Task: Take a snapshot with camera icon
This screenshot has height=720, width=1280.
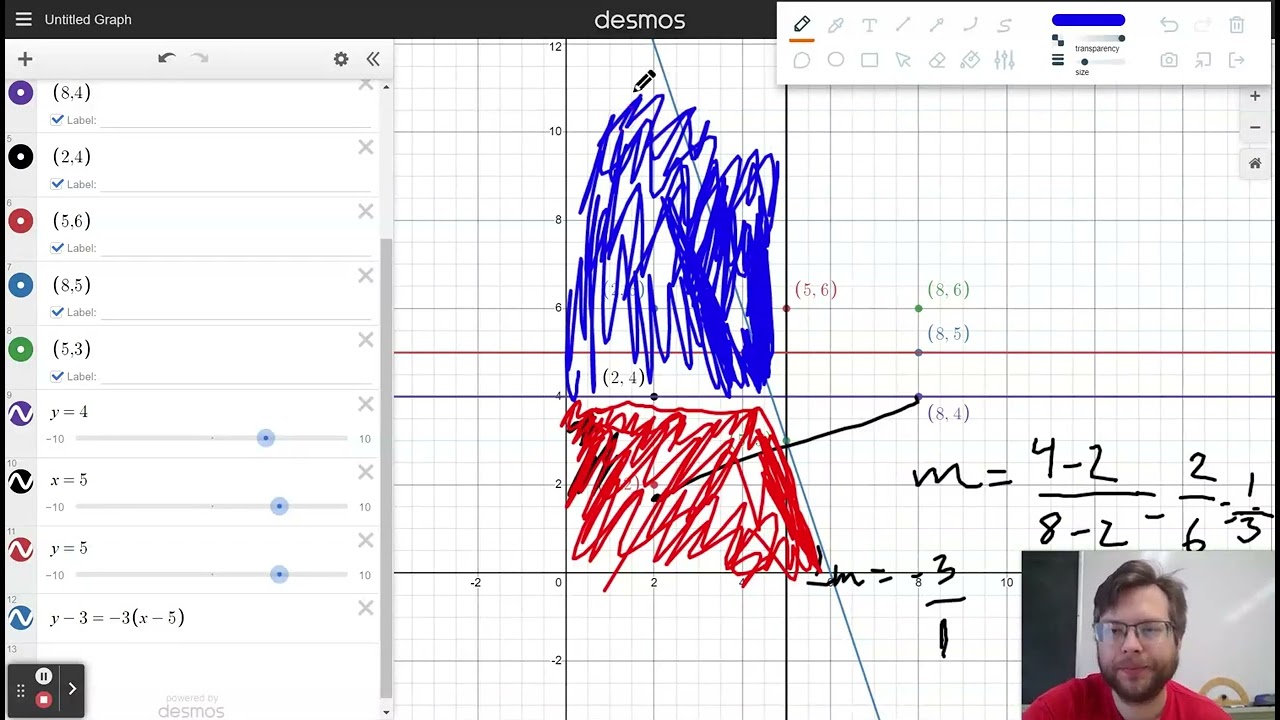Action: click(1169, 60)
